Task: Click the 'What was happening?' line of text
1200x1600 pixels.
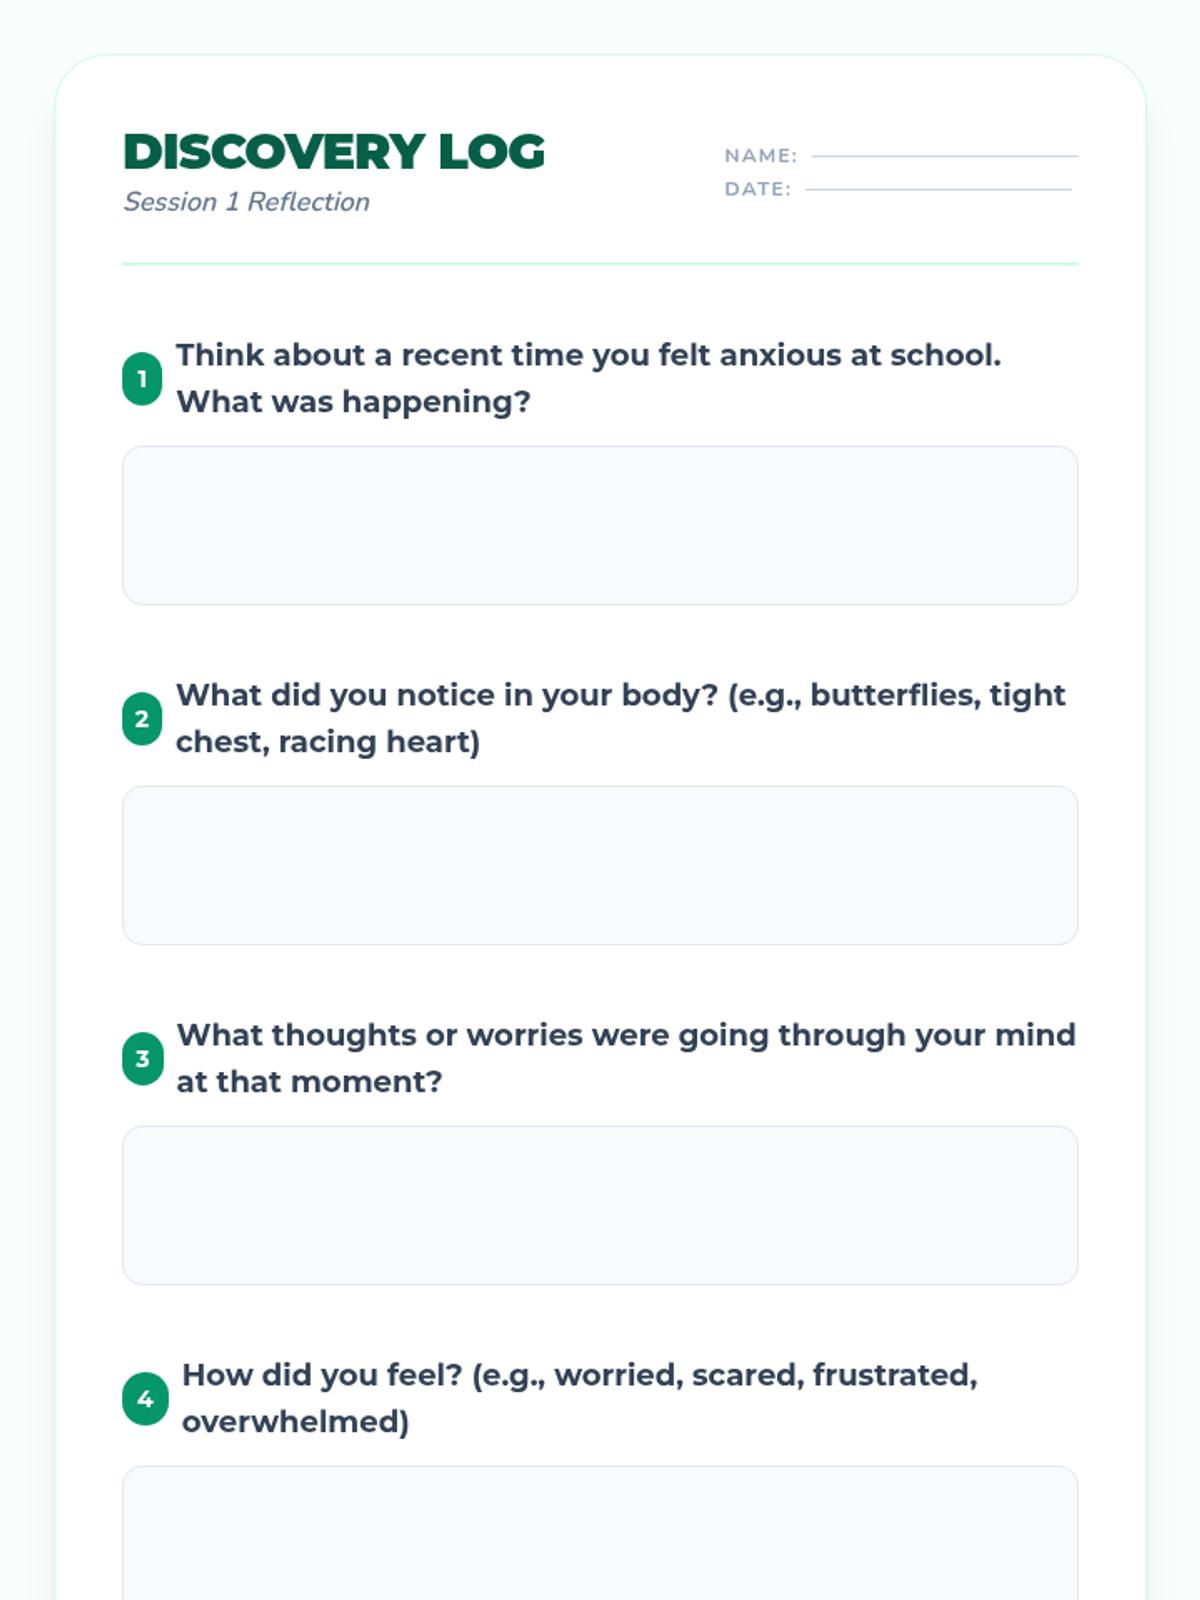Action: click(x=353, y=402)
